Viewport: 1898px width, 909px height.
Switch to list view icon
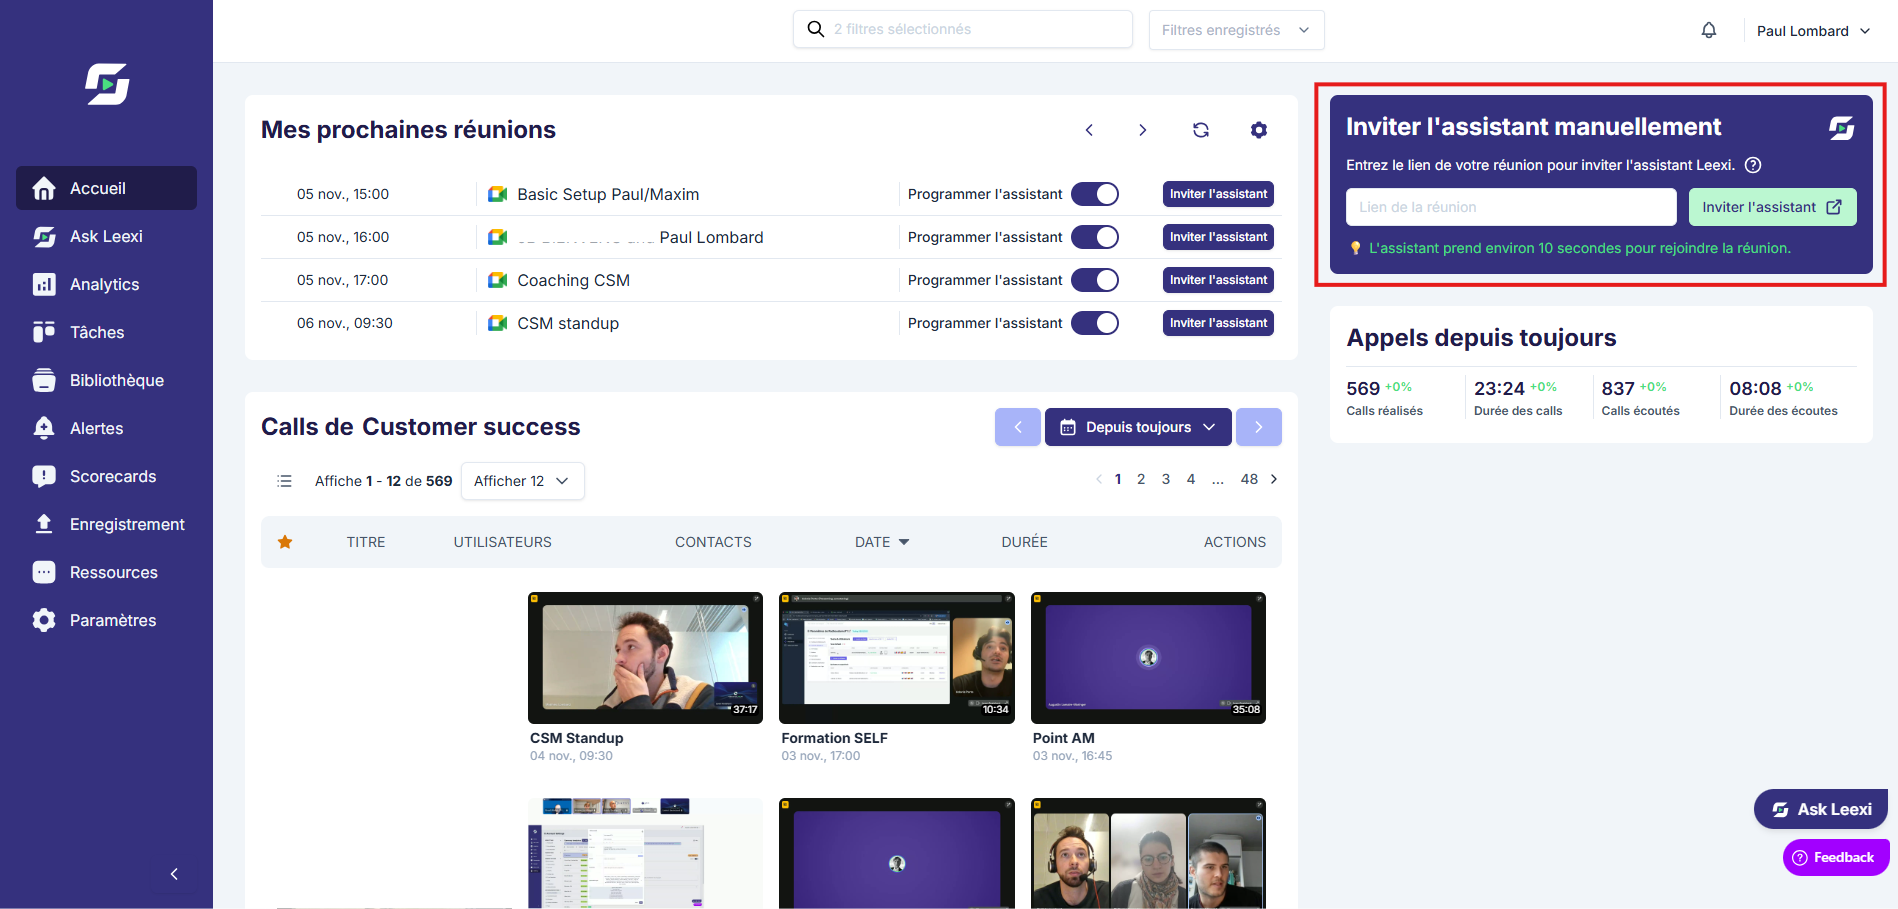(284, 481)
